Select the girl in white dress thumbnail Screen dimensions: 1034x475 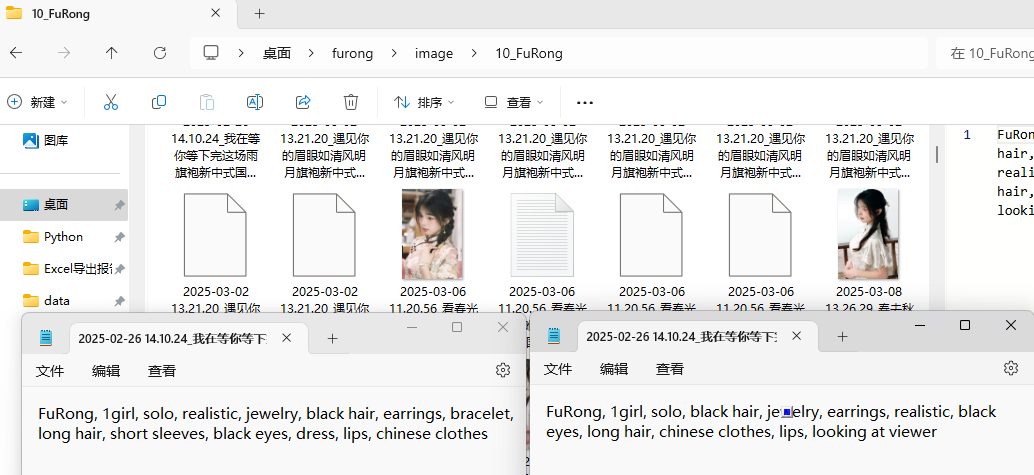[868, 234]
